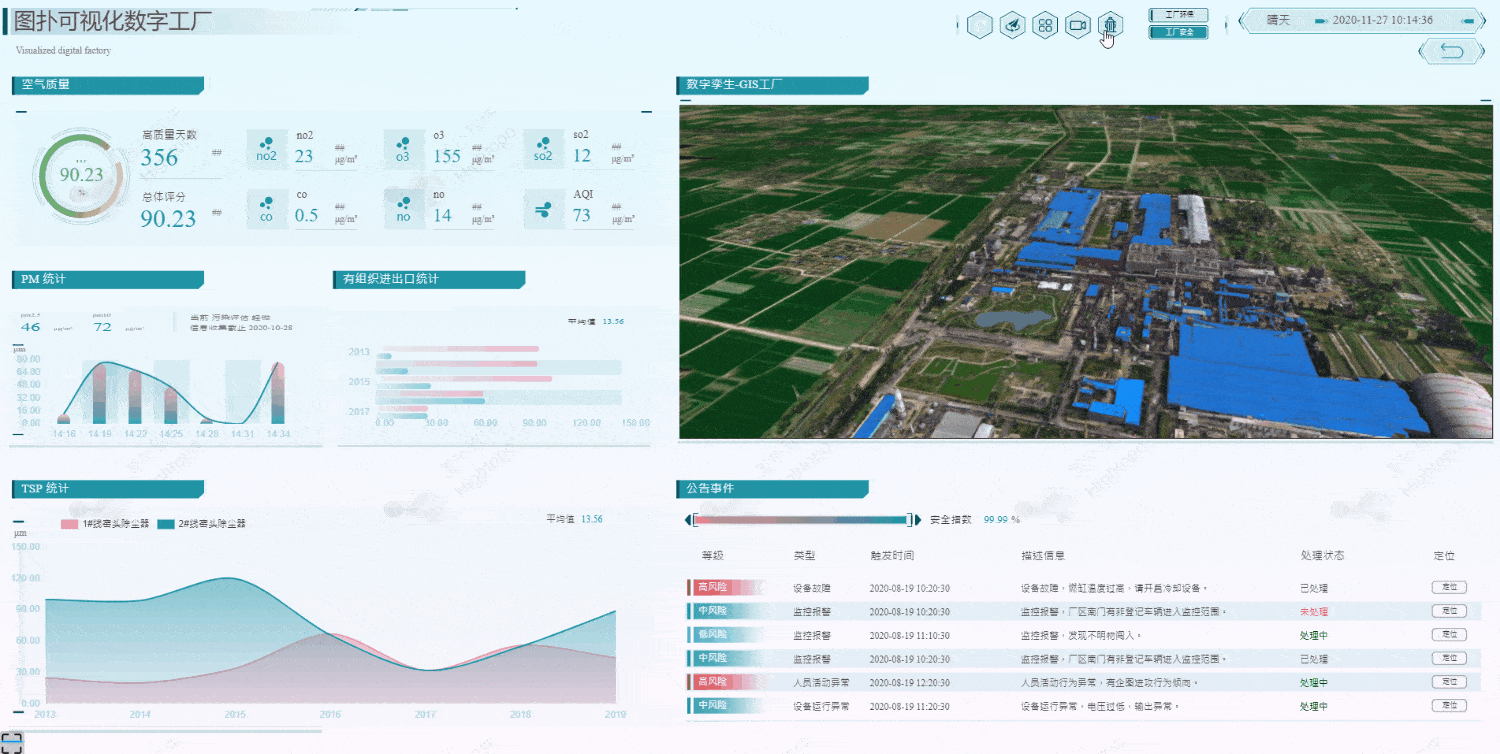Click the fullscreen icon at bottom-left corner
This screenshot has width=1500, height=754.
pos(11,742)
